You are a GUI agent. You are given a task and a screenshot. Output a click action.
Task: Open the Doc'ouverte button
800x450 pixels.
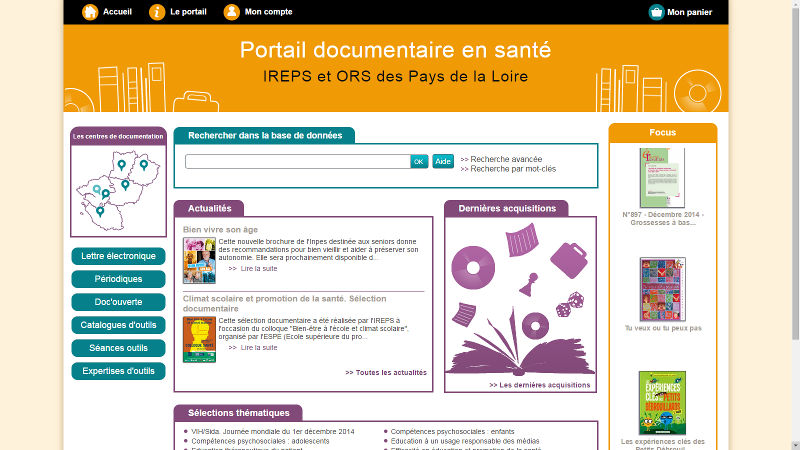[118, 302]
